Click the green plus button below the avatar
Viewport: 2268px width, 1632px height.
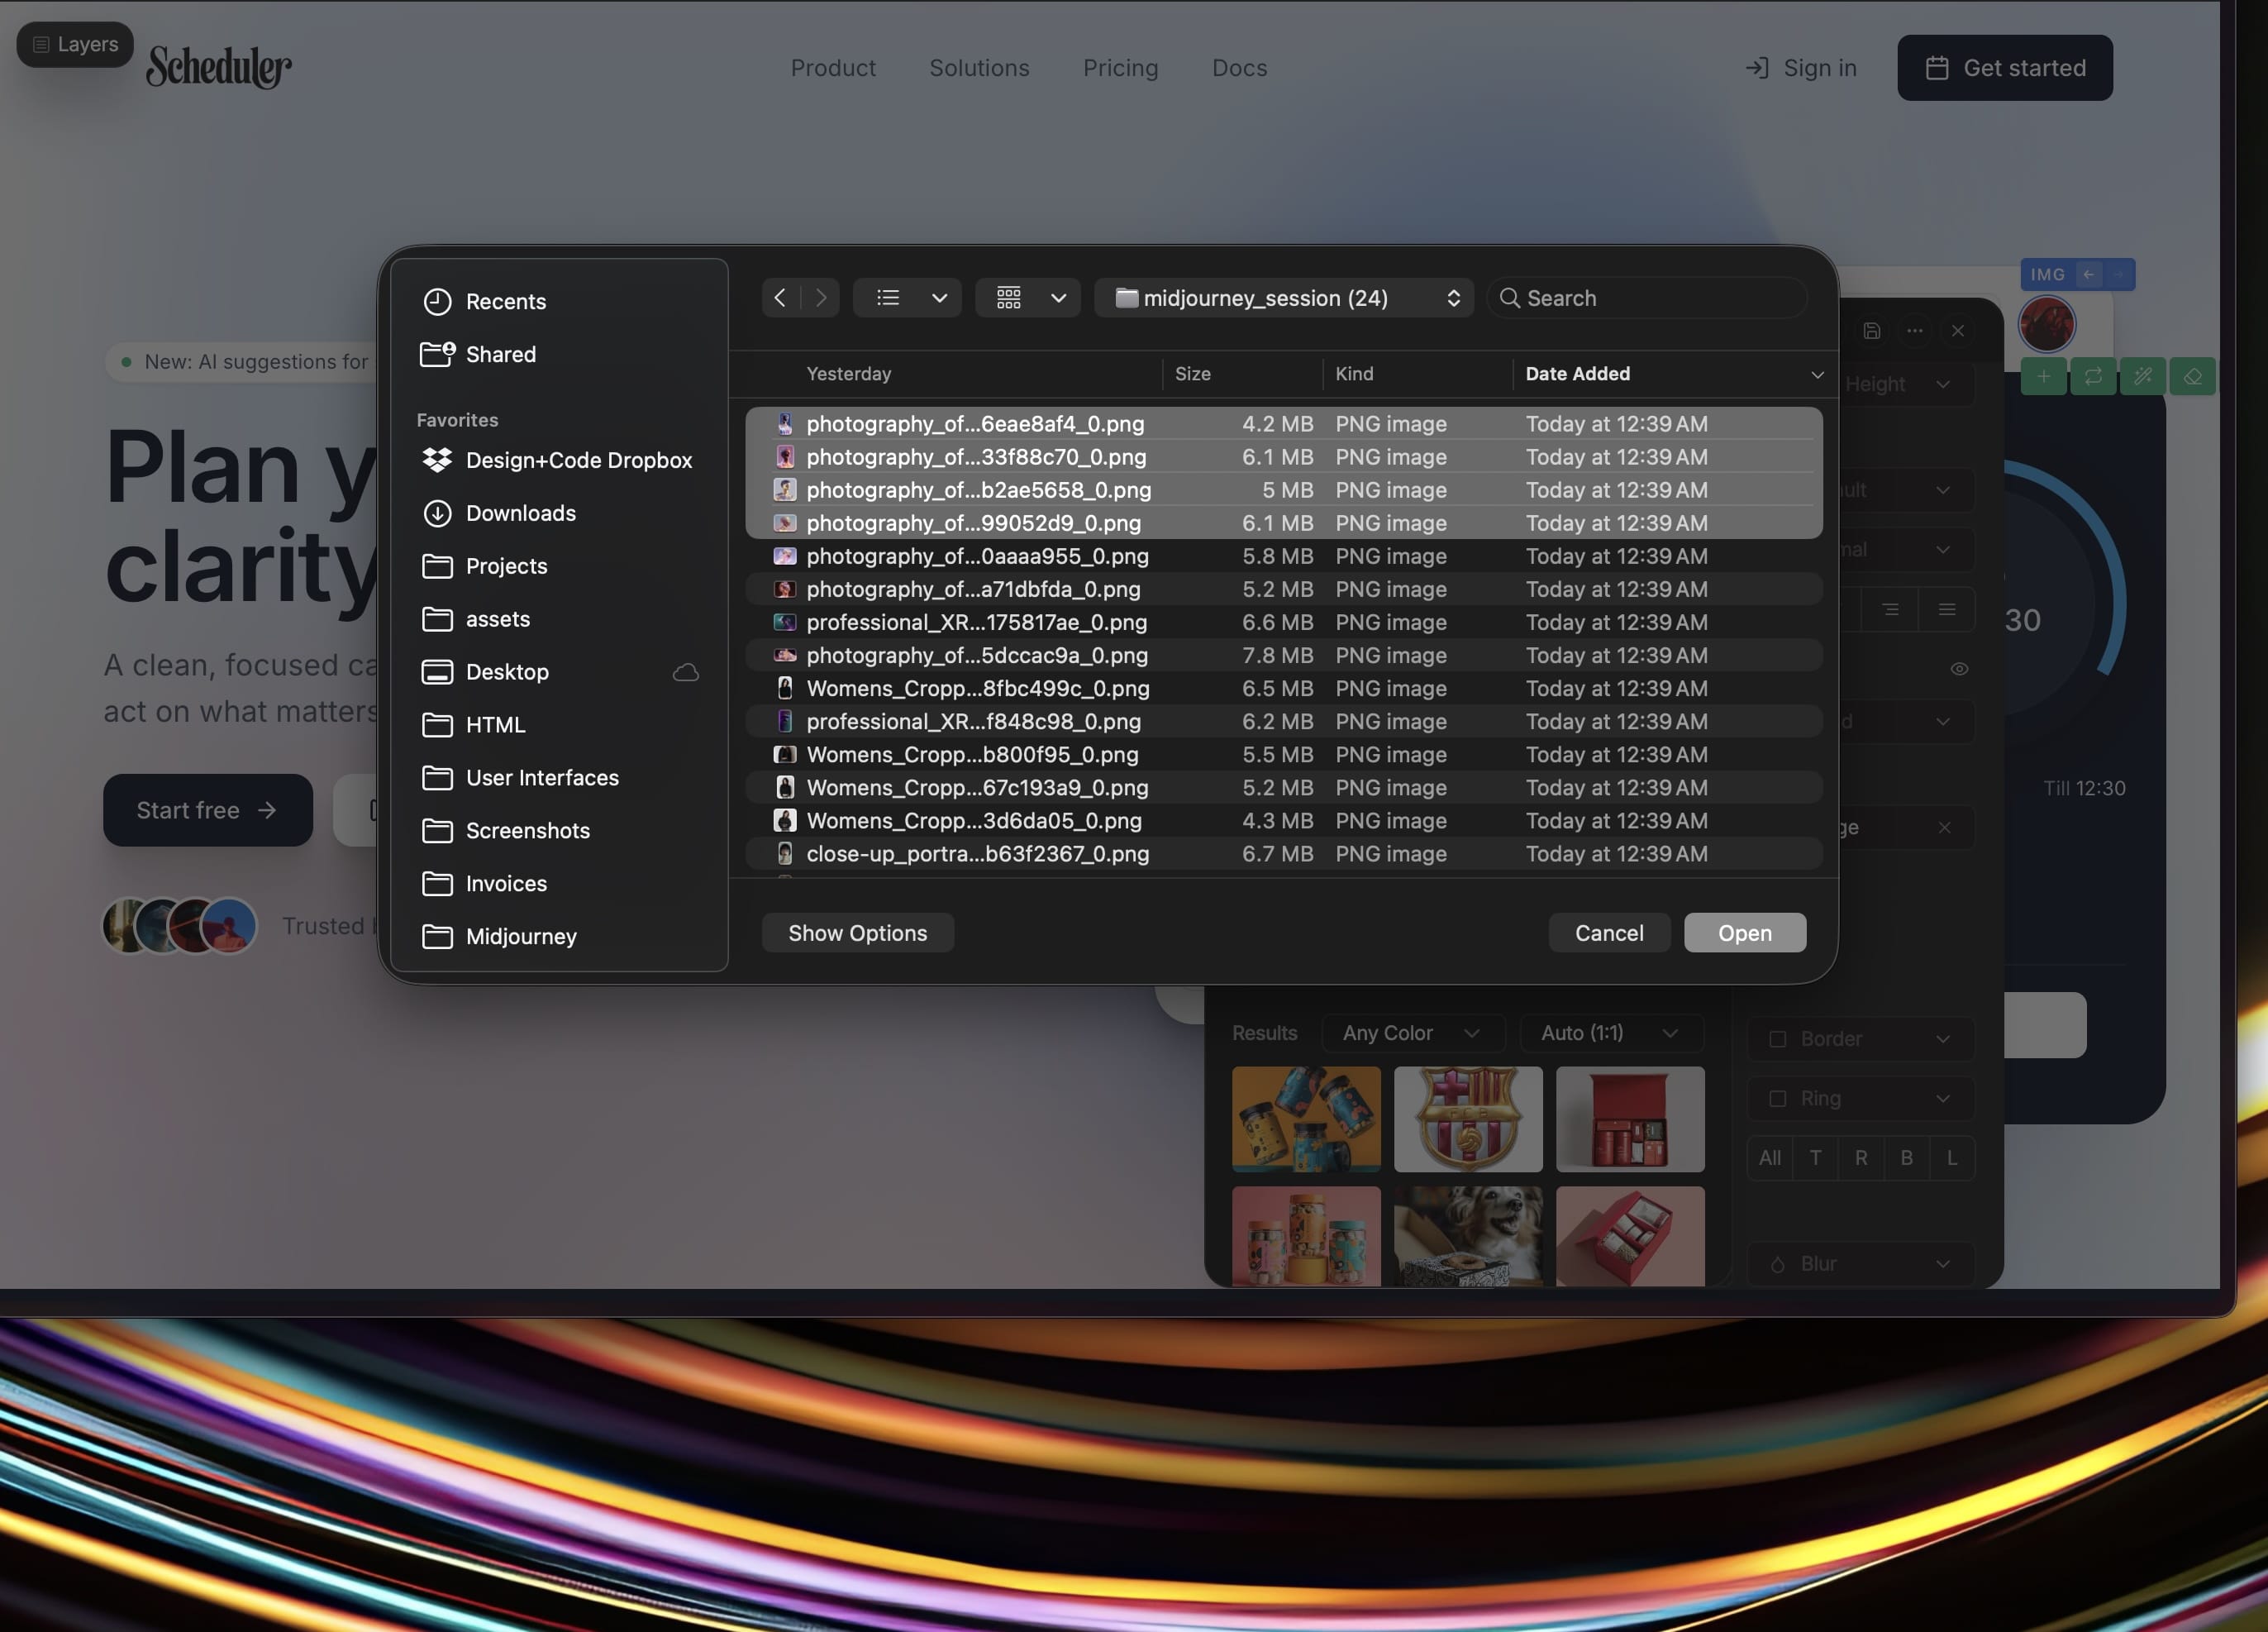point(2043,376)
